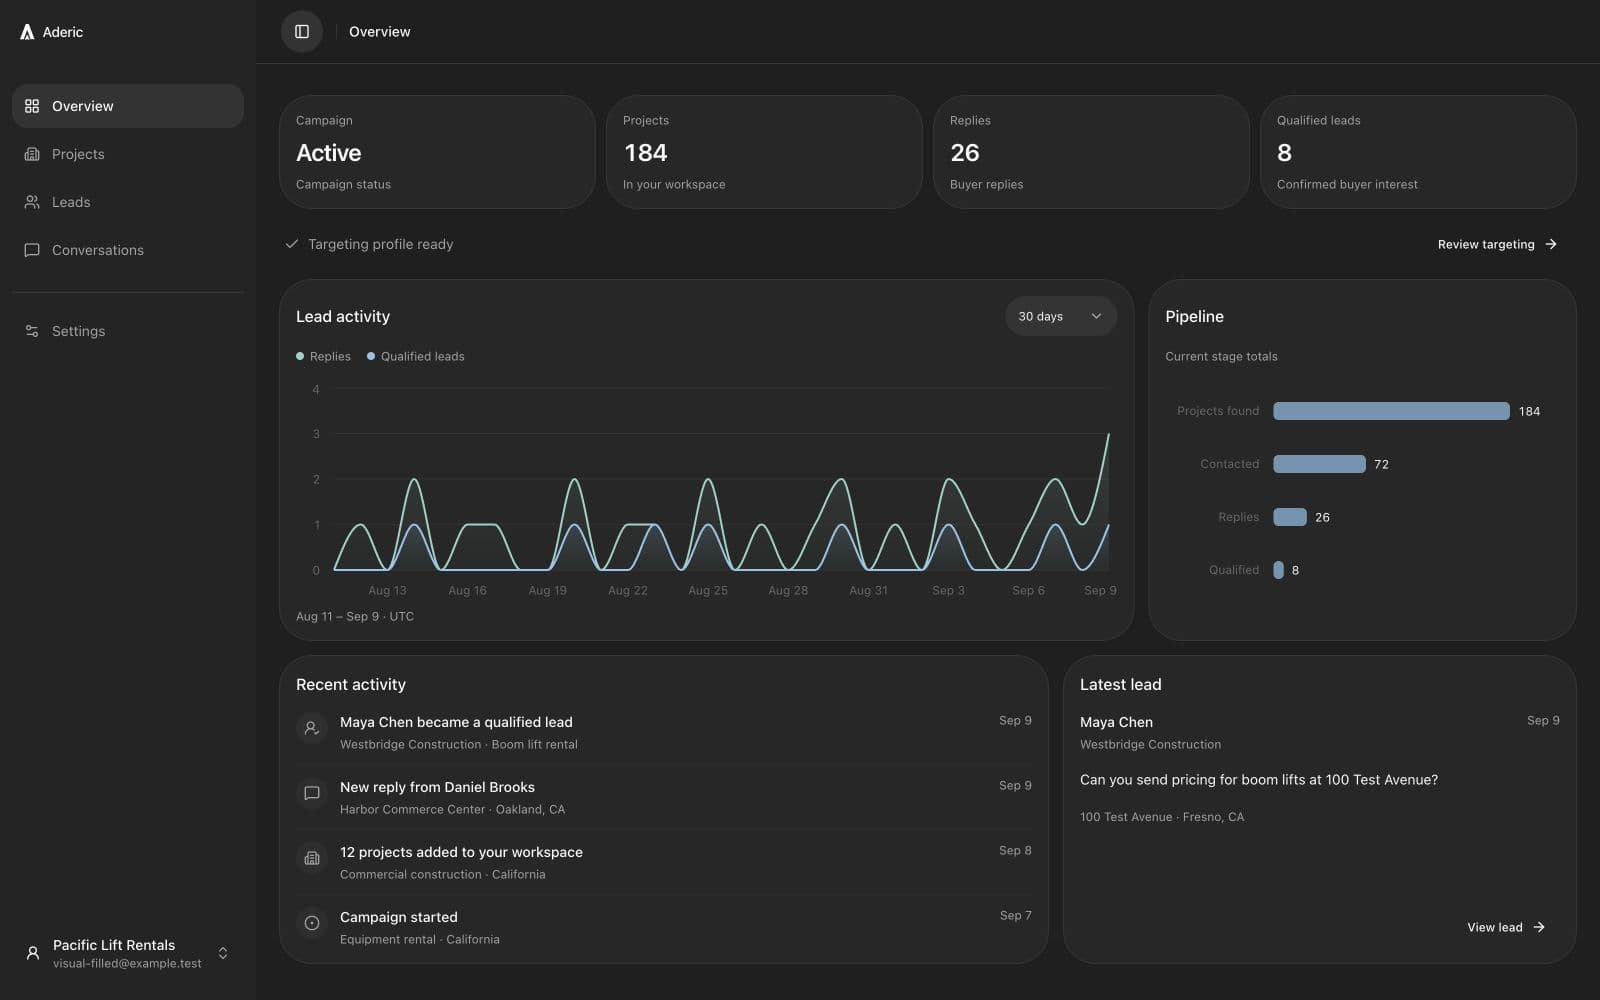Click the Settings sliders icon
1600x1000 pixels.
click(x=32, y=331)
